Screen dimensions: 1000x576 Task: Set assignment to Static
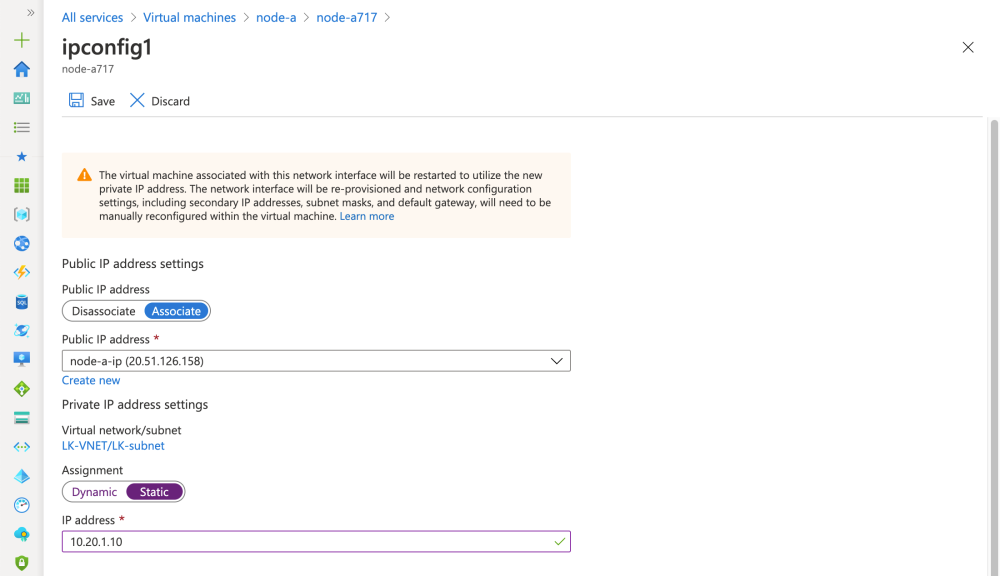point(154,492)
